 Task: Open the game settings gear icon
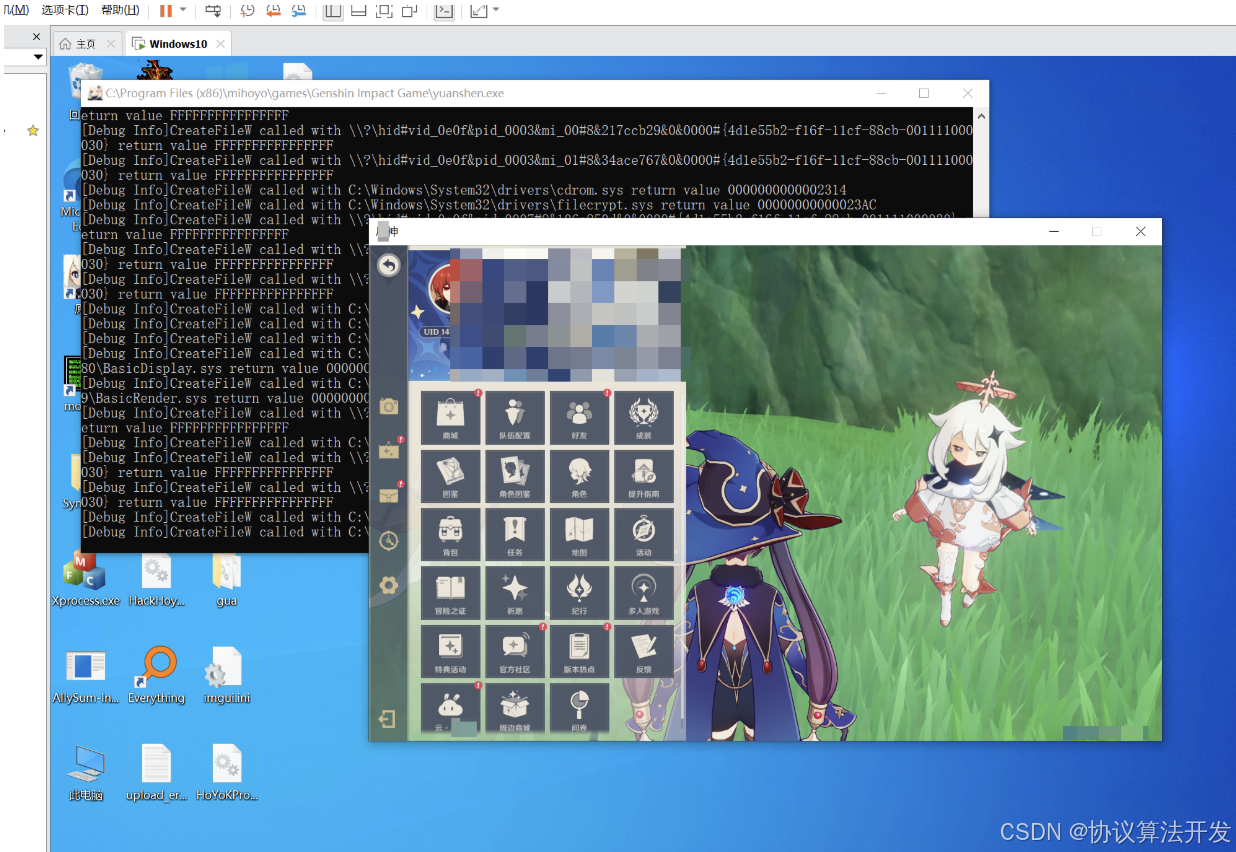[388, 585]
